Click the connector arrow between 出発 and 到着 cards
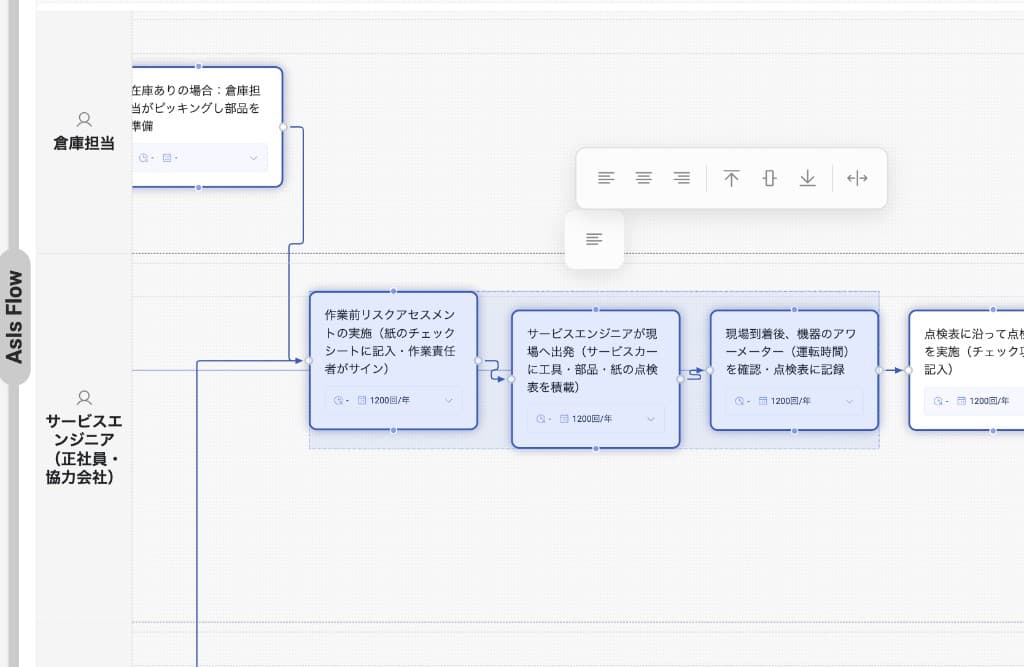 point(693,370)
